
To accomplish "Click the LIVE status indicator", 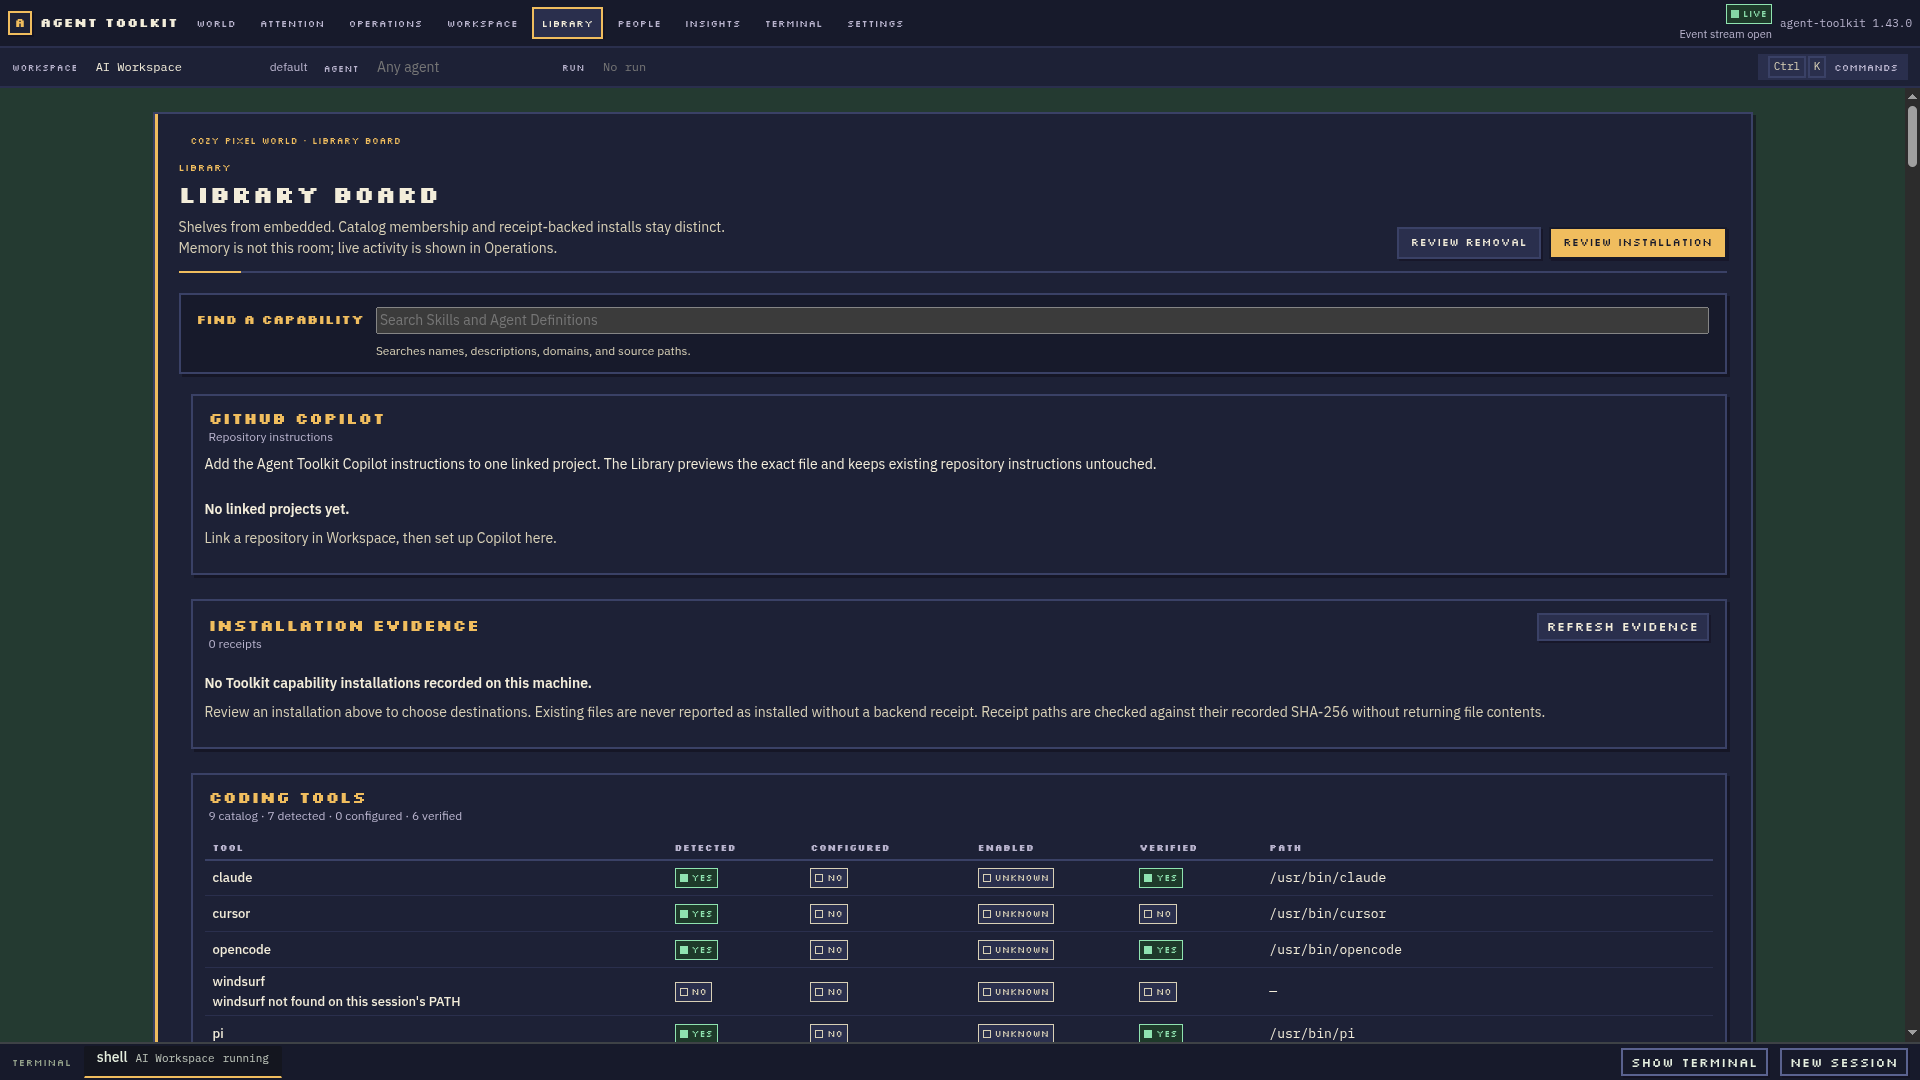I will click(1748, 14).
